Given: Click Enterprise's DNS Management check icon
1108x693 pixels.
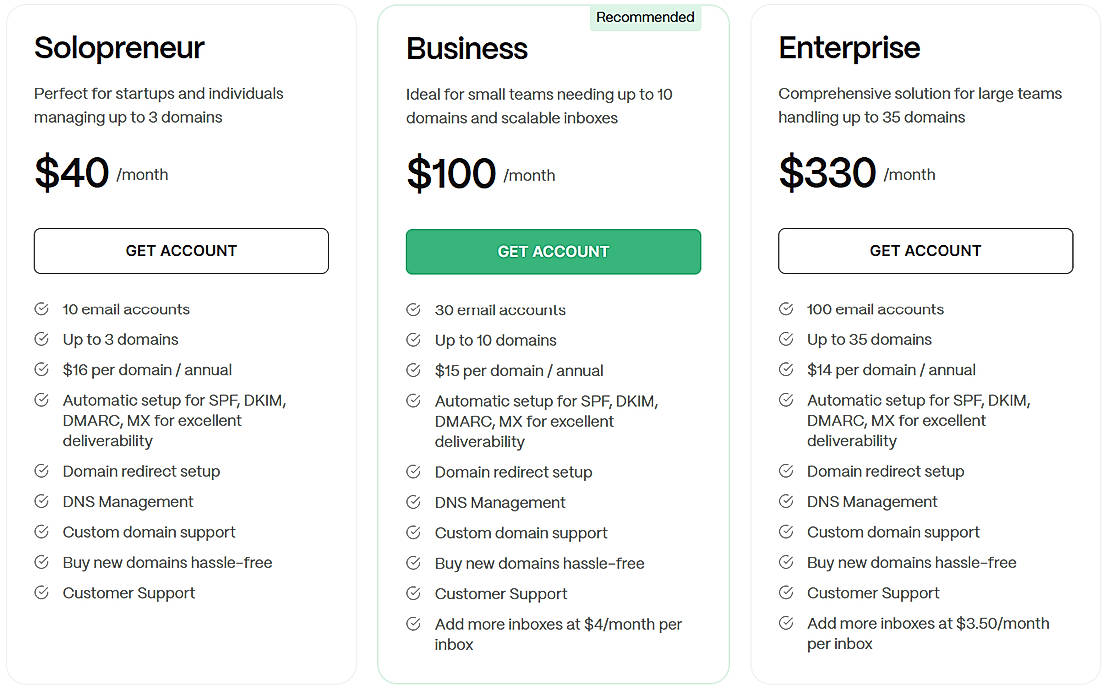Looking at the screenshot, I should [786, 501].
